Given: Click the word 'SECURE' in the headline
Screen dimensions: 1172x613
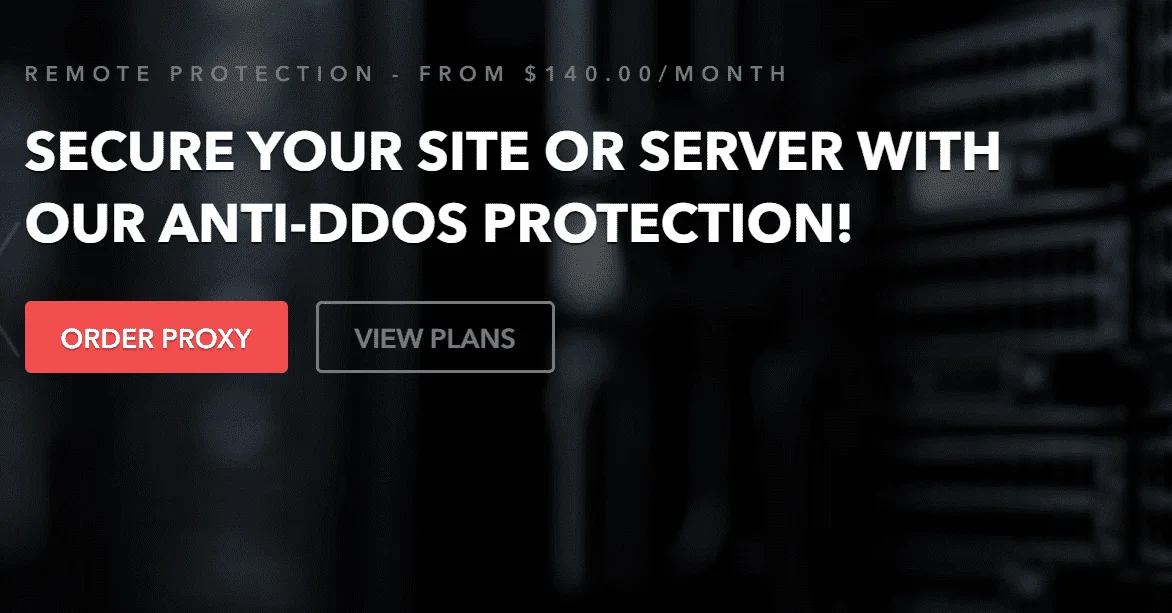Looking at the screenshot, I should (x=130, y=152).
